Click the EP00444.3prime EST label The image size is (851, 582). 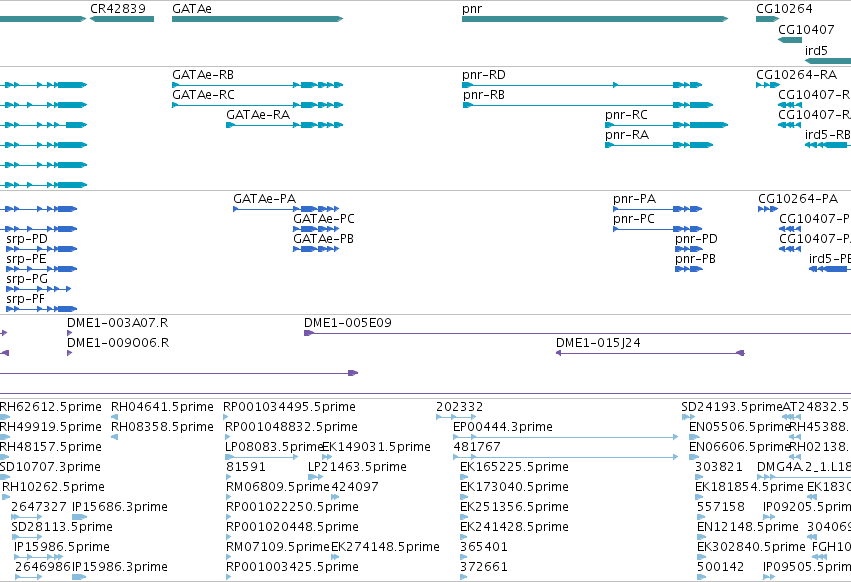tap(503, 427)
